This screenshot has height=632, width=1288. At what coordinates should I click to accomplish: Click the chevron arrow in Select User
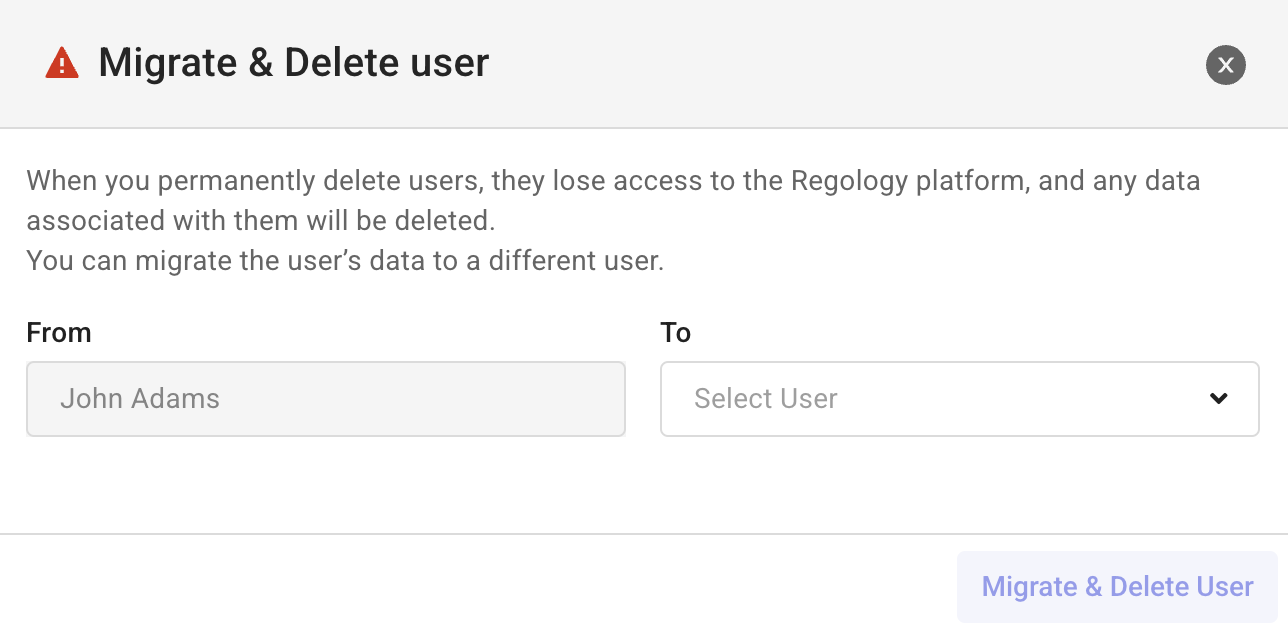click(x=1218, y=398)
